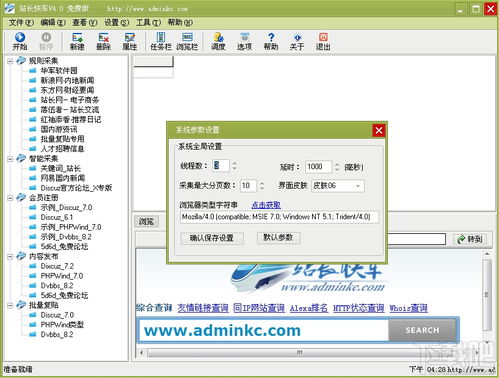This screenshot has height=378, width=499.
Task: Click the browser user-agent string field
Action: (x=279, y=217)
